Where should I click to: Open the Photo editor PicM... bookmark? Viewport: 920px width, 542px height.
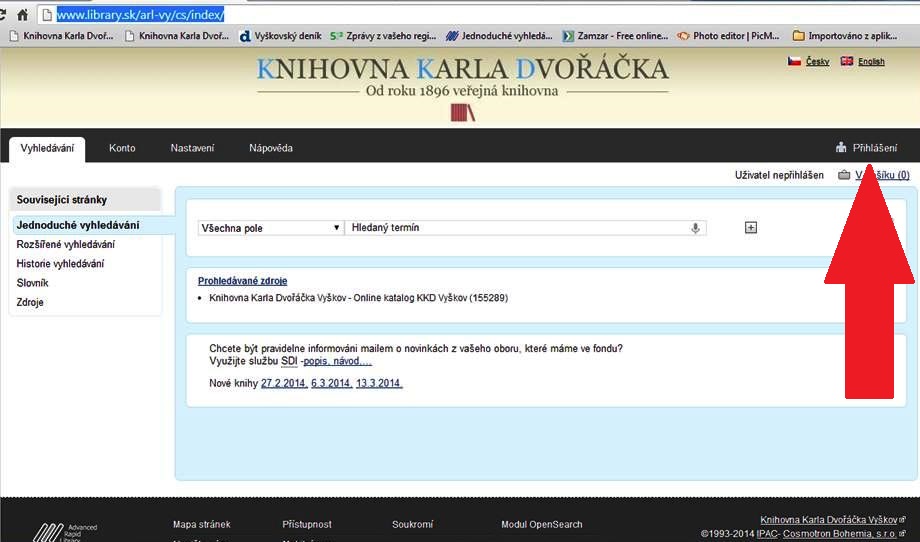point(728,36)
